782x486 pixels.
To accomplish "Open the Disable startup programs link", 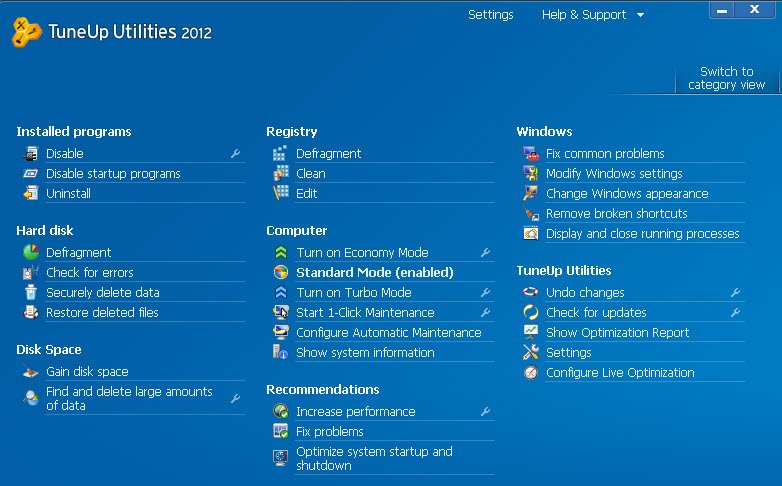I will click(x=113, y=174).
